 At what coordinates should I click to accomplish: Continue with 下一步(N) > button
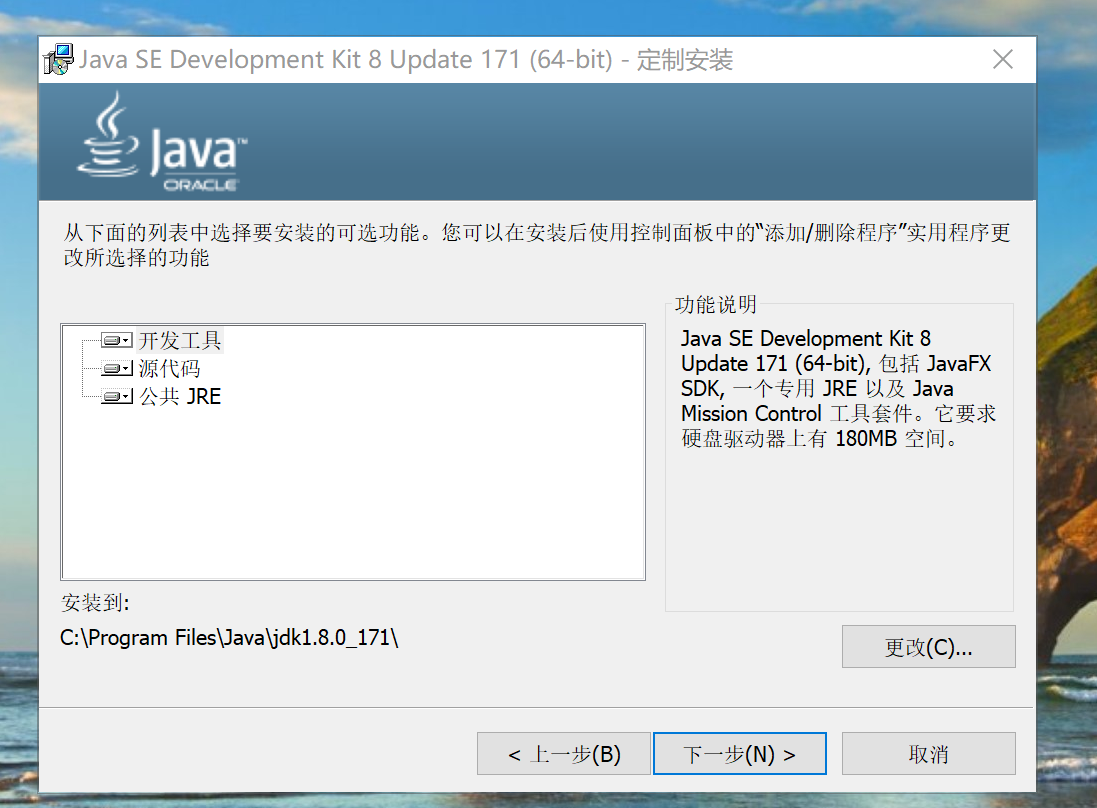(739, 754)
